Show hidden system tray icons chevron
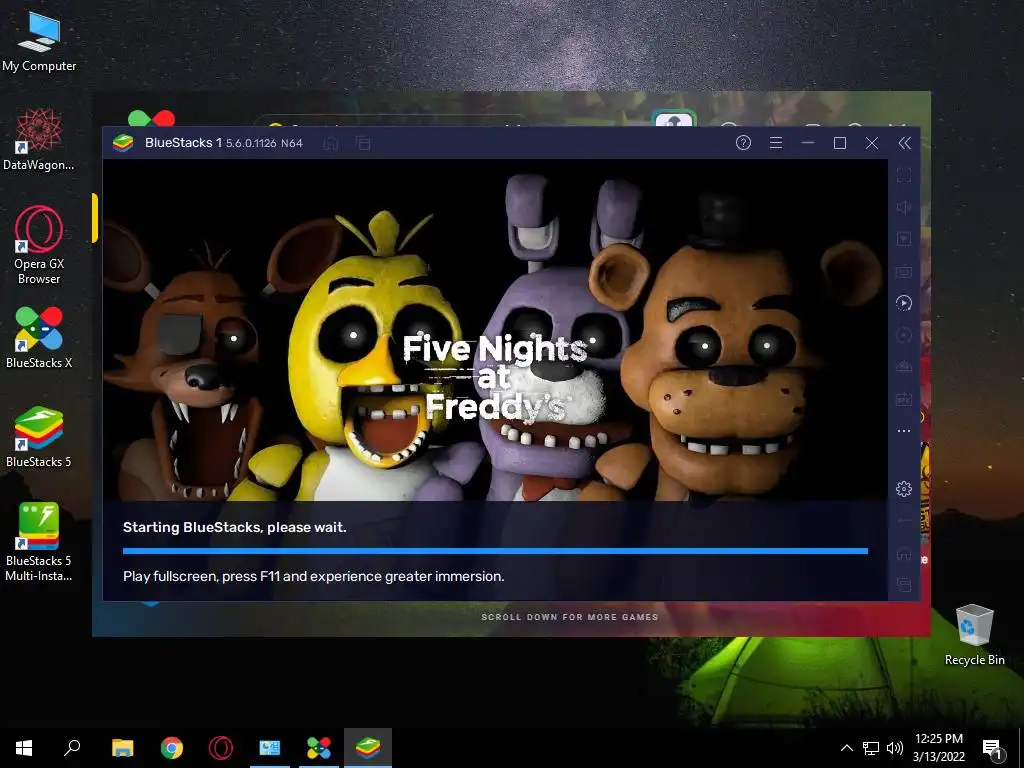Viewport: 1024px width, 768px height. (x=846, y=748)
